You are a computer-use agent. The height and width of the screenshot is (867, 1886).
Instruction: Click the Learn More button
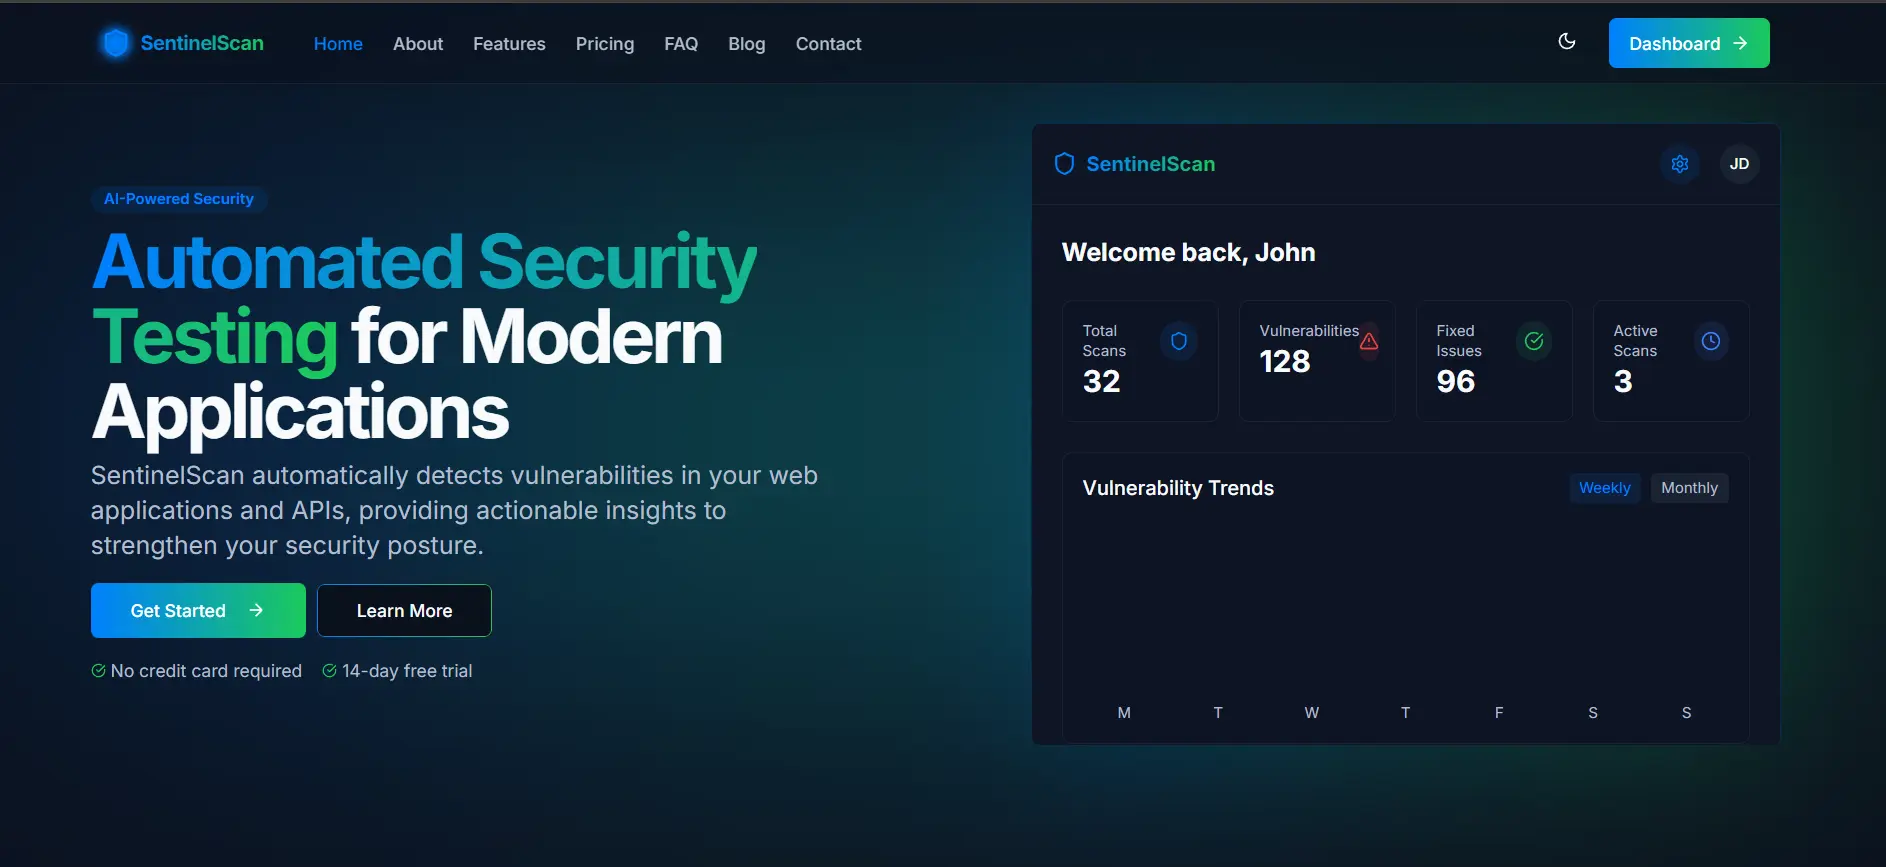click(x=404, y=611)
